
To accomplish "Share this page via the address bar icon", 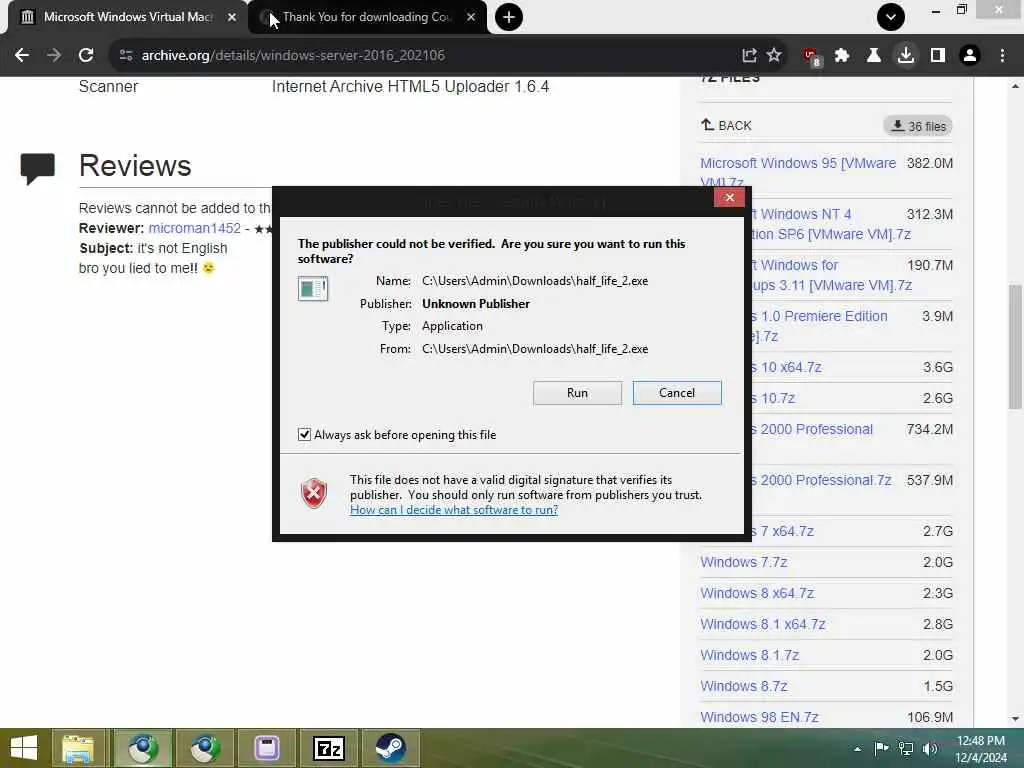I will click(x=749, y=56).
